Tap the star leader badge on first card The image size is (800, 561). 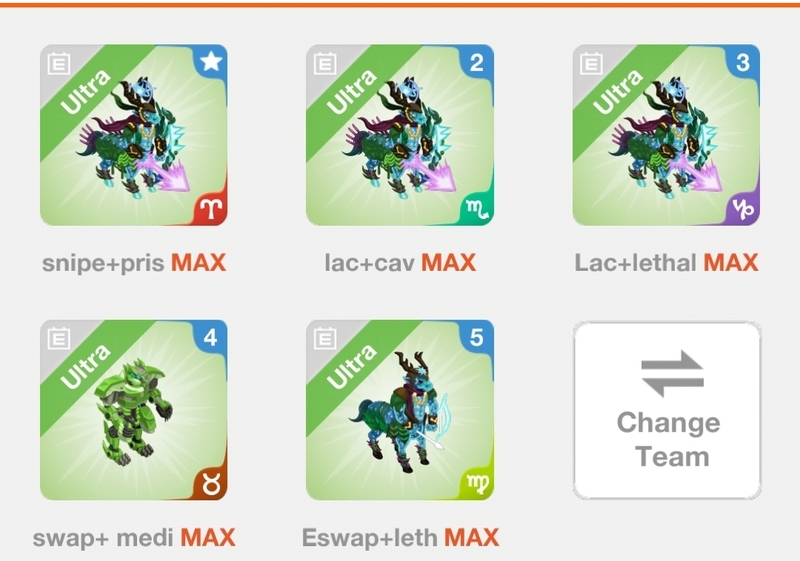pos(211,62)
